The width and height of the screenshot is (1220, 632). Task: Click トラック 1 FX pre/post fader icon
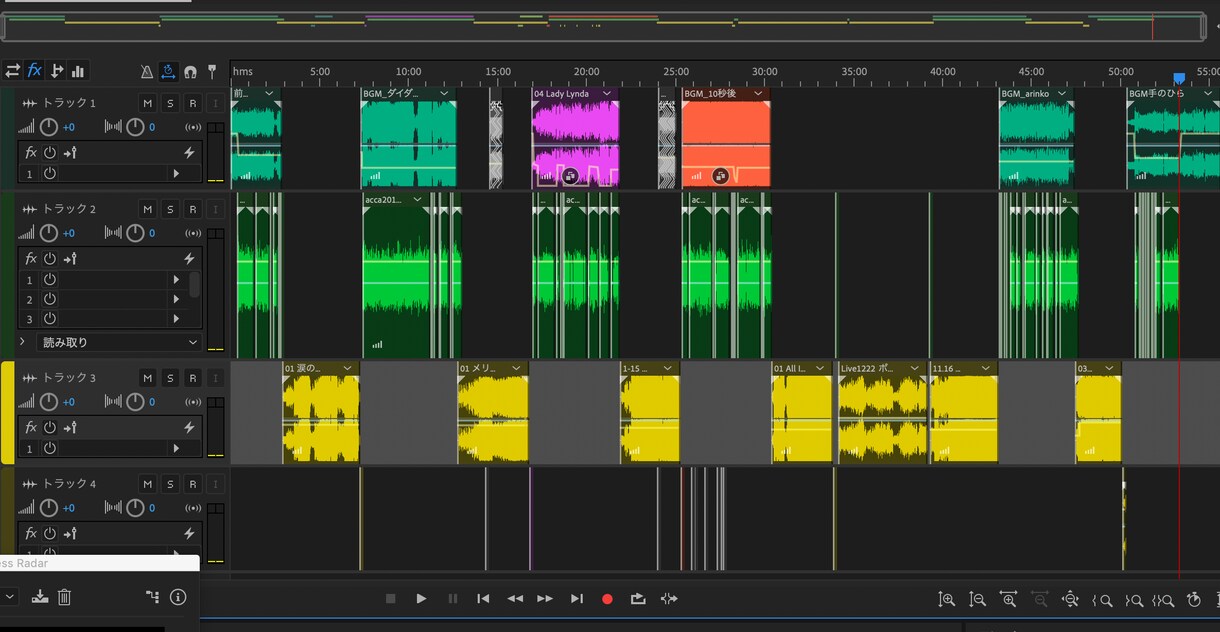[x=70, y=153]
